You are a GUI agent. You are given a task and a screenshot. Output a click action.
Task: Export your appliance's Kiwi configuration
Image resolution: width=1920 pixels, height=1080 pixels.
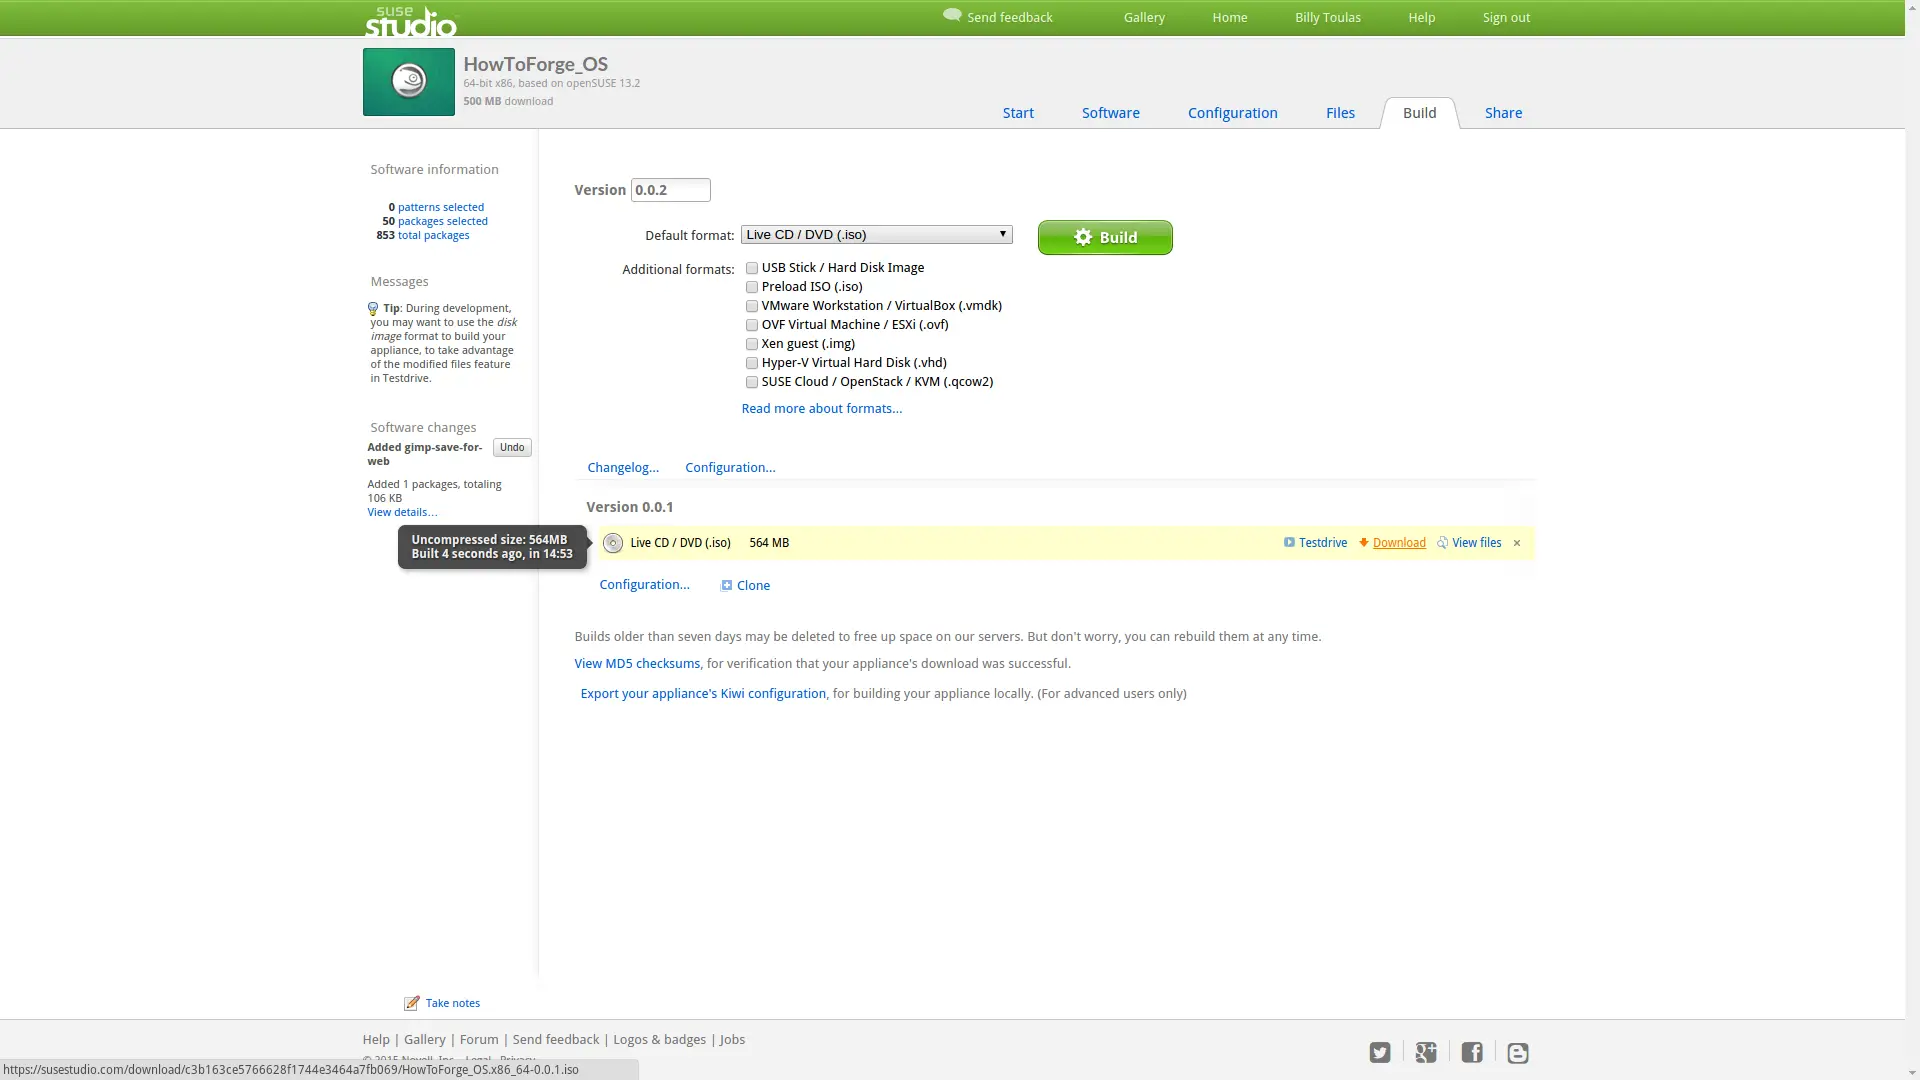(703, 693)
